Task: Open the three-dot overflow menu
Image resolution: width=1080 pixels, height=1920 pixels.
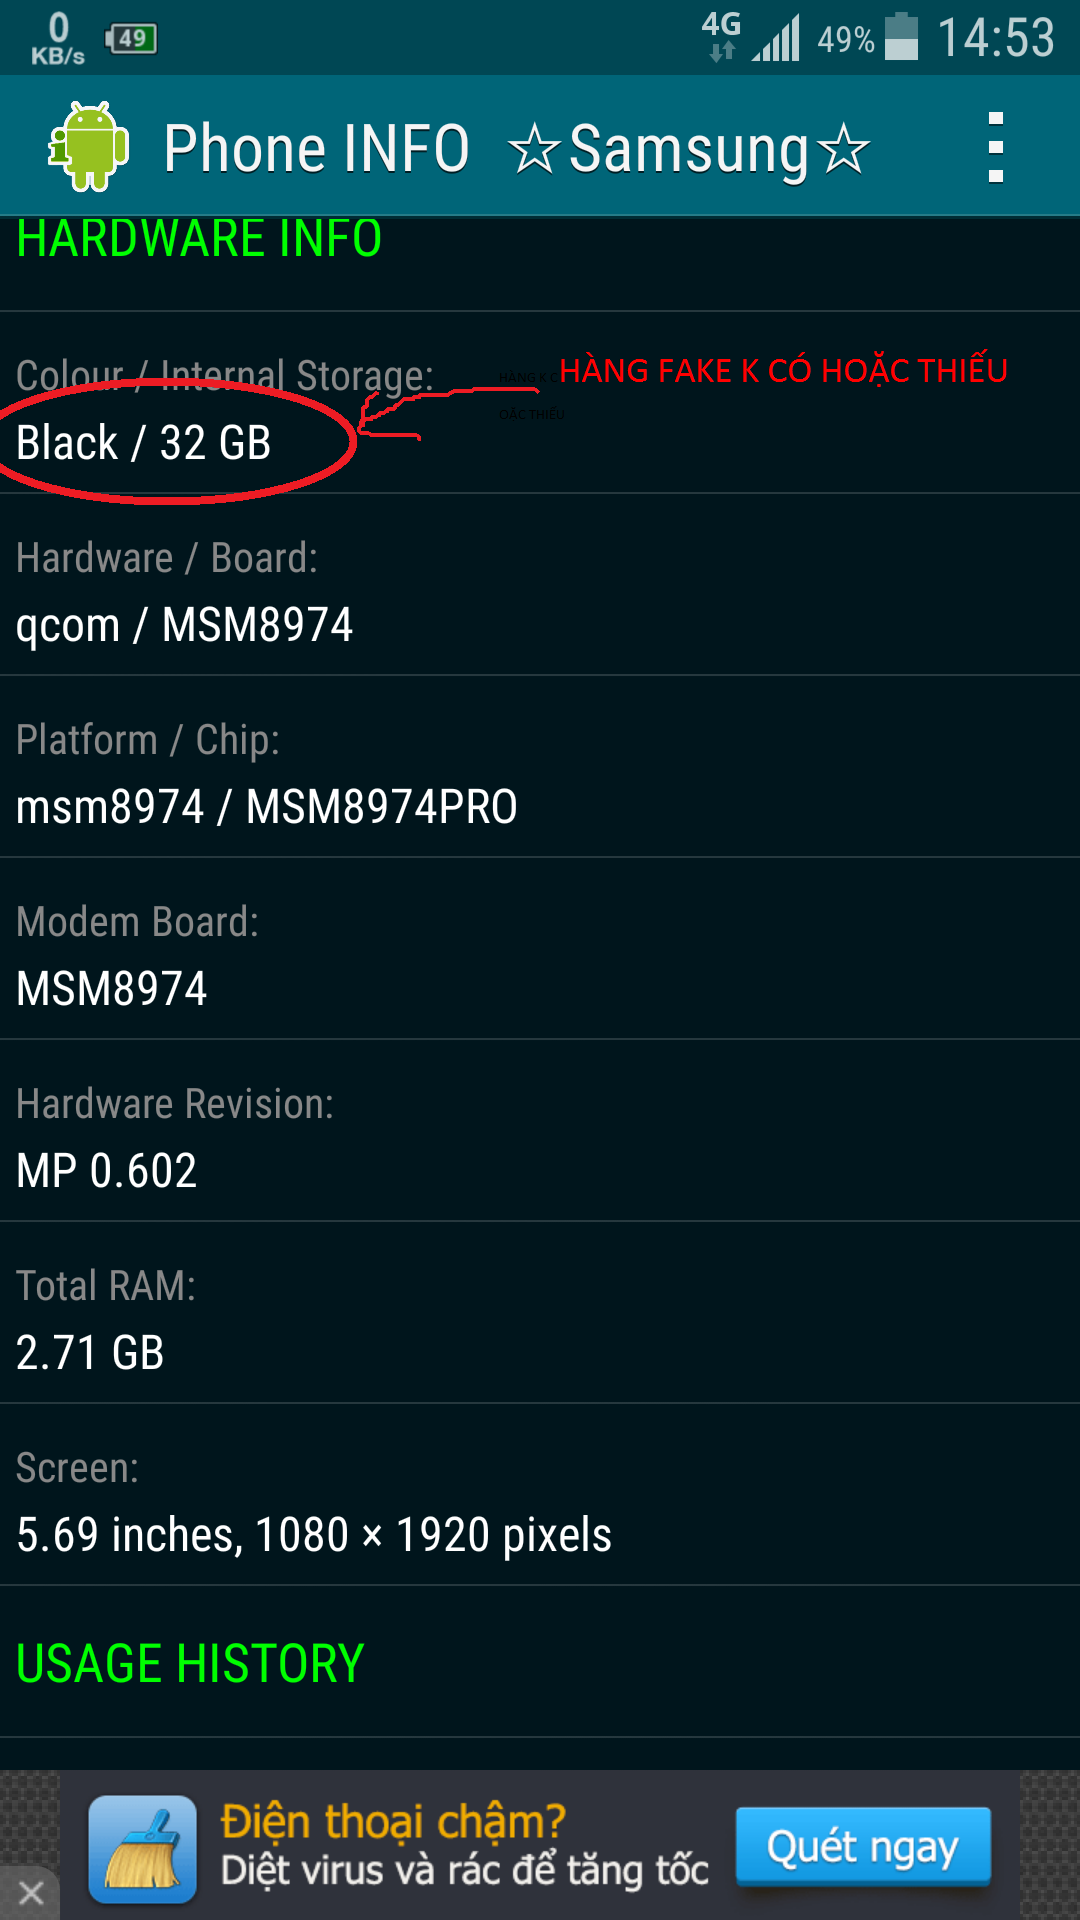Action: point(995,148)
